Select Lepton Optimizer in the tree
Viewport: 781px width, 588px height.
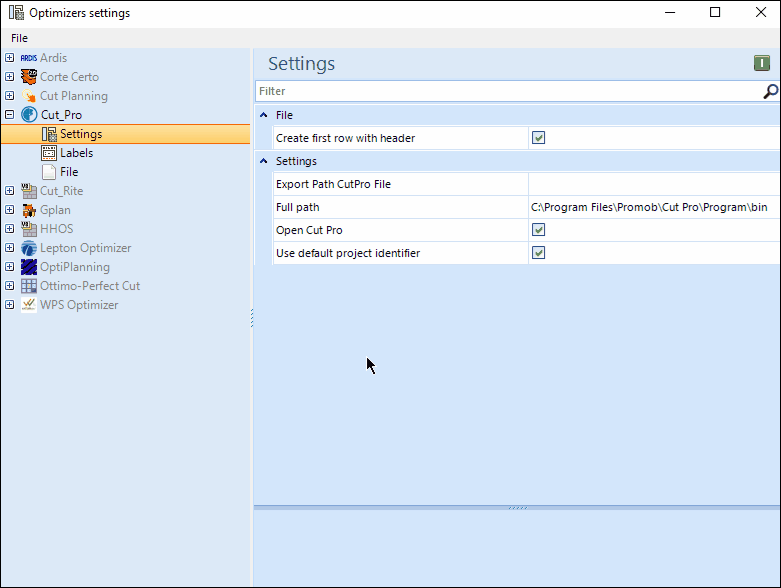point(85,248)
